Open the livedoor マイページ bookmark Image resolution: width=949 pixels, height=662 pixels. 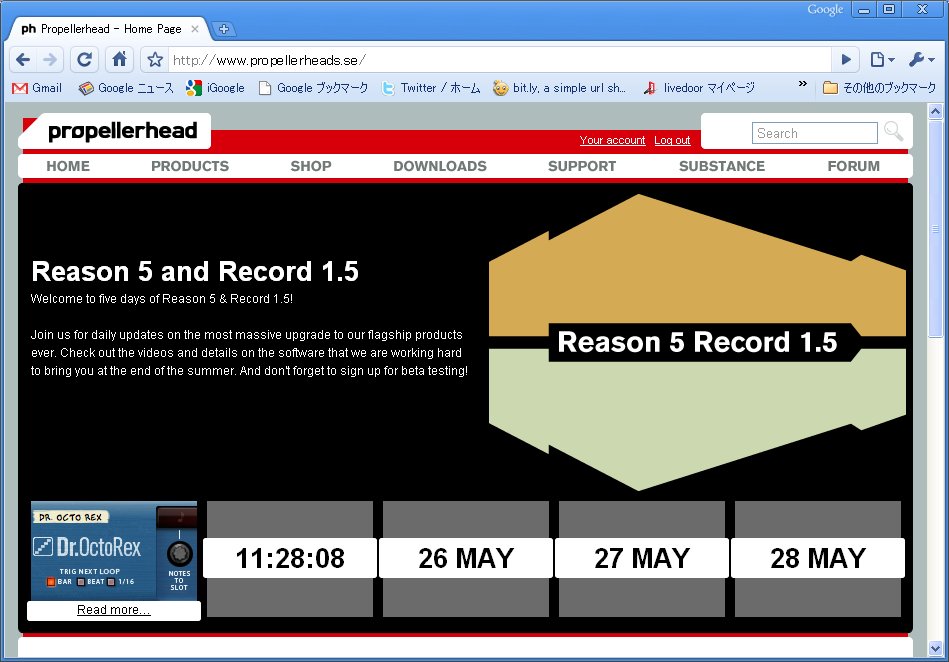pyautogui.click(x=699, y=88)
